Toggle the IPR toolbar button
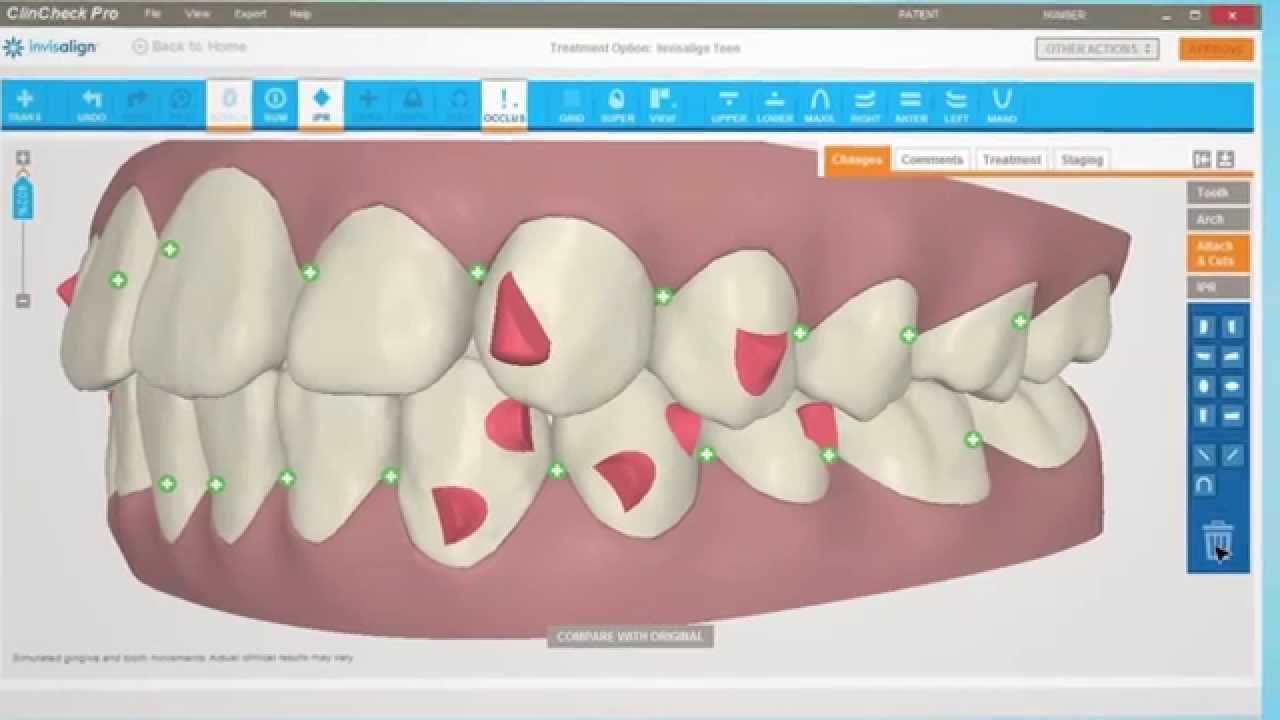 tap(321, 105)
